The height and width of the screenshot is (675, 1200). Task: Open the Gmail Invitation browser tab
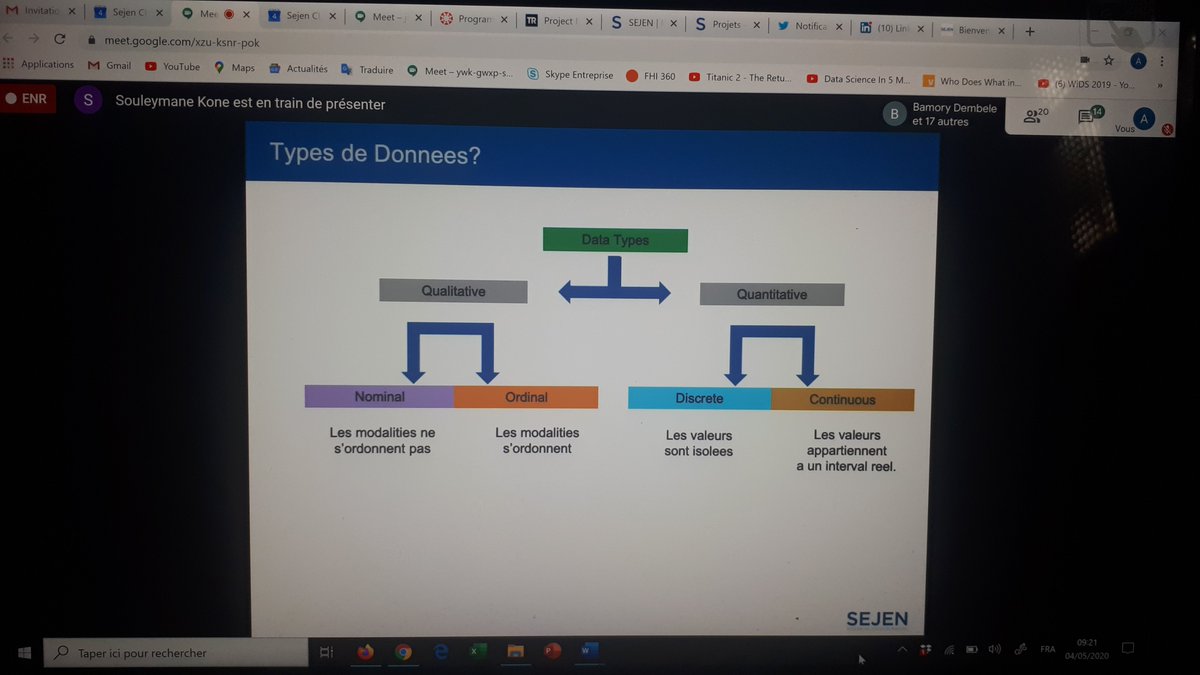click(x=39, y=12)
